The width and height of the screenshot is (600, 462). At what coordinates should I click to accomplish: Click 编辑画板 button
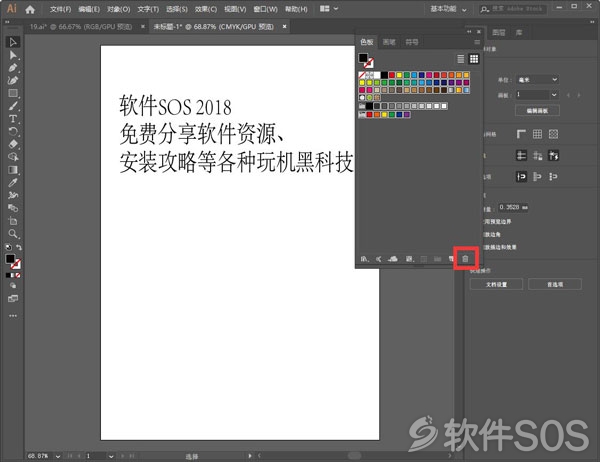537,111
